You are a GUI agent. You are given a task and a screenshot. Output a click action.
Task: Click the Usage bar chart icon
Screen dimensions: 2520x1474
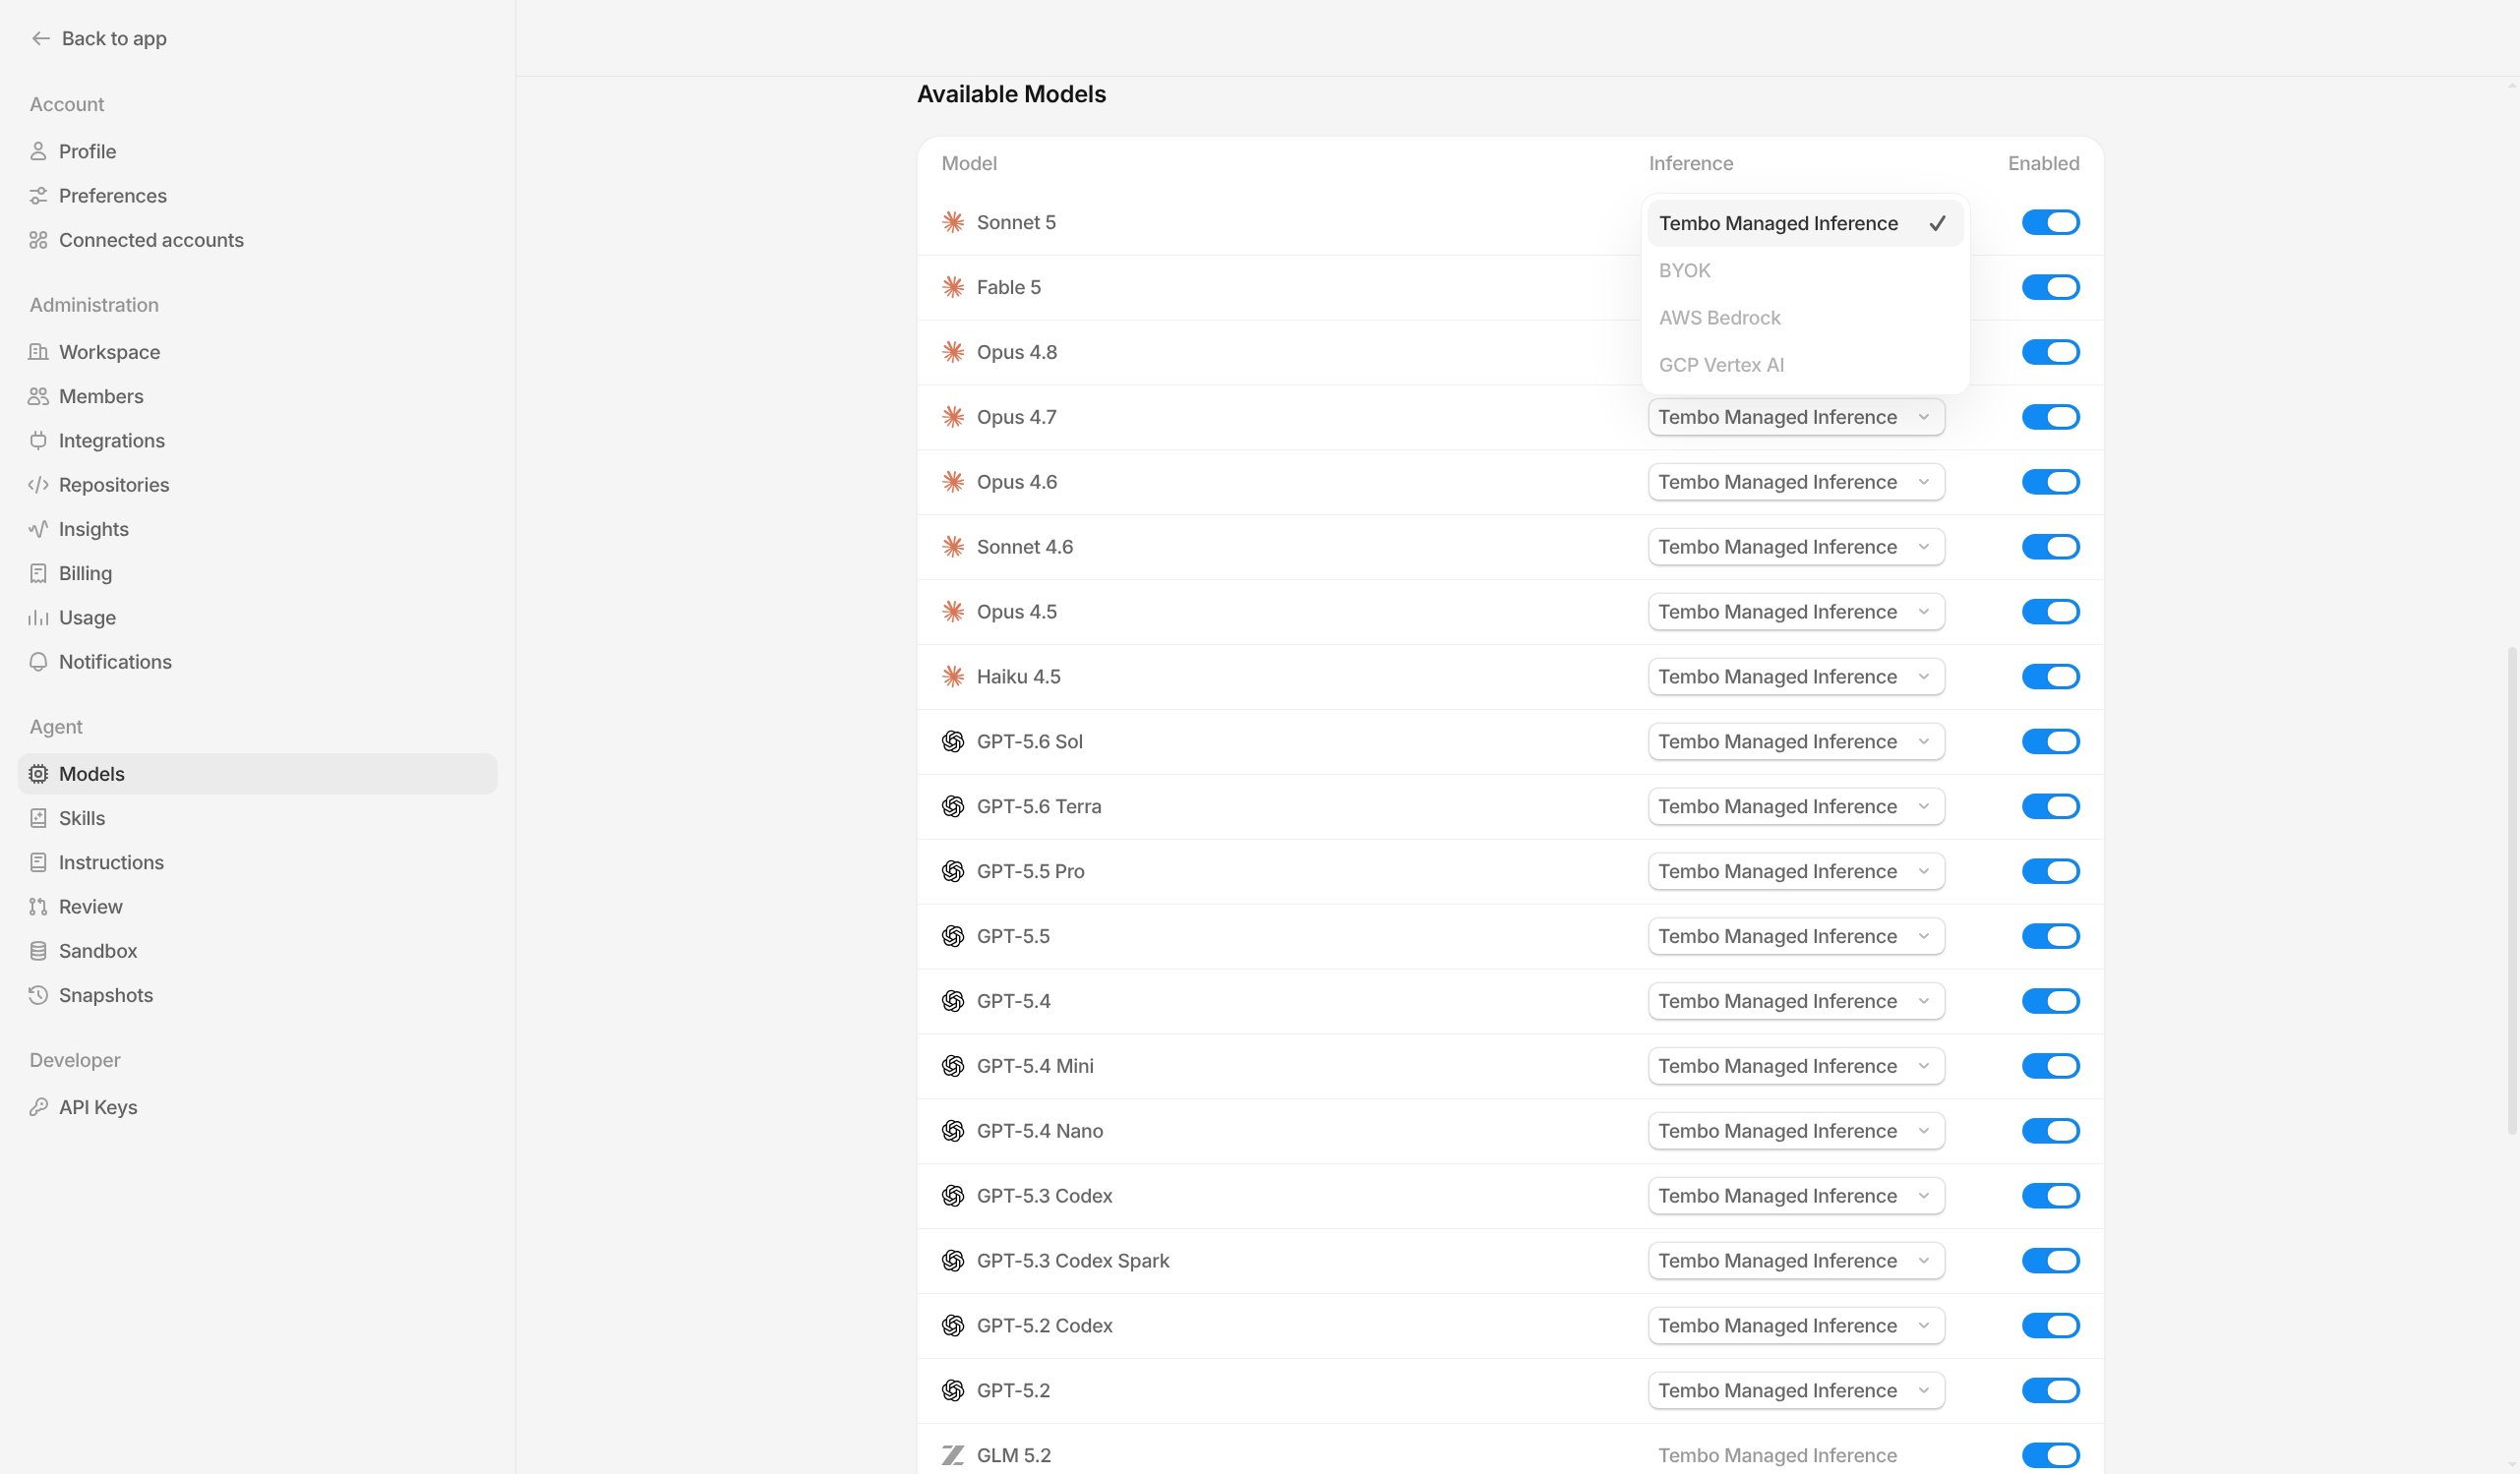pos(38,617)
